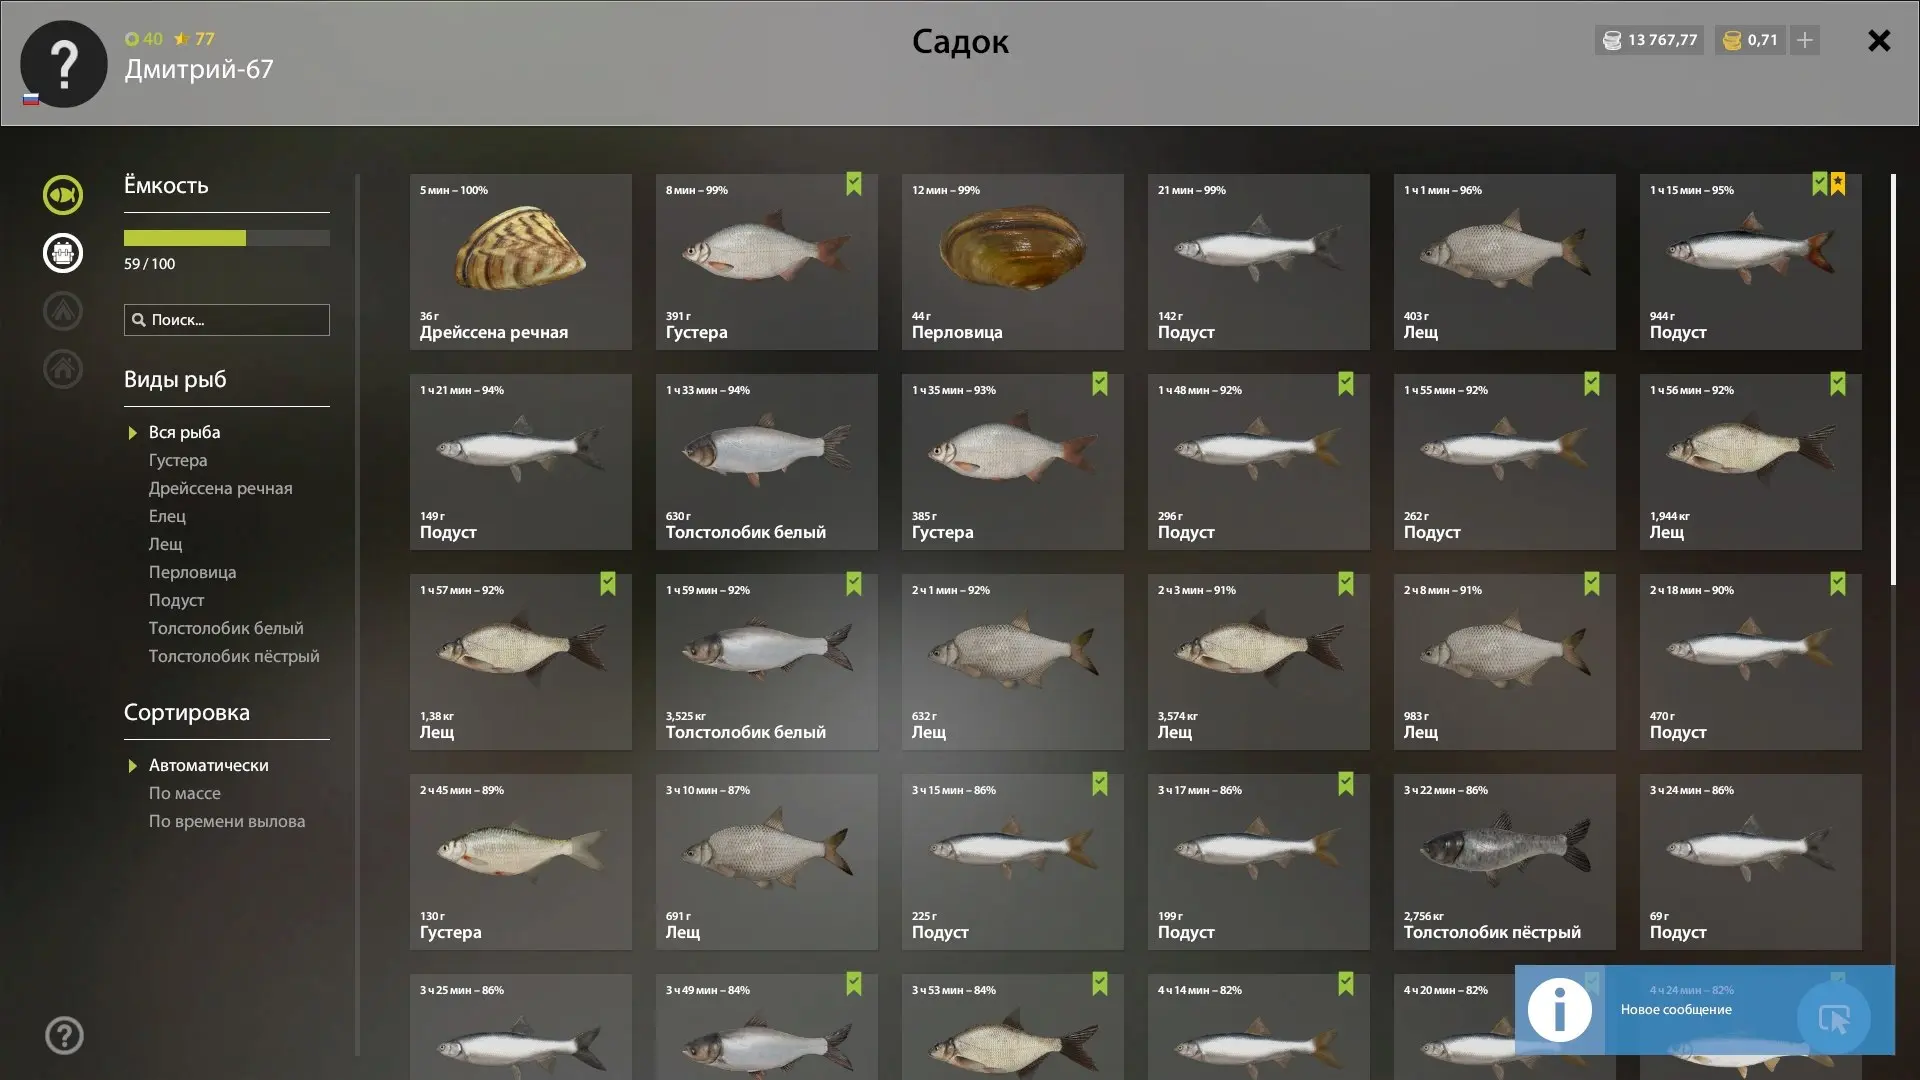Filter fish by Густера
This screenshot has width=1920, height=1080.
[x=178, y=460]
